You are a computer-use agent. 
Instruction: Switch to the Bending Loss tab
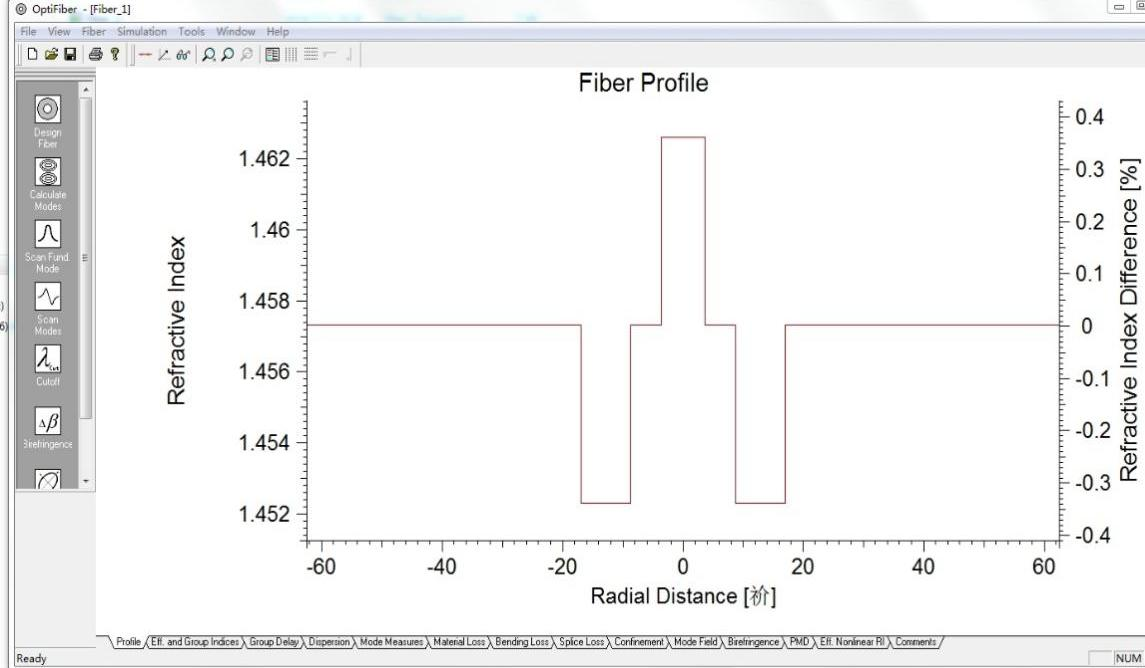tap(528, 641)
